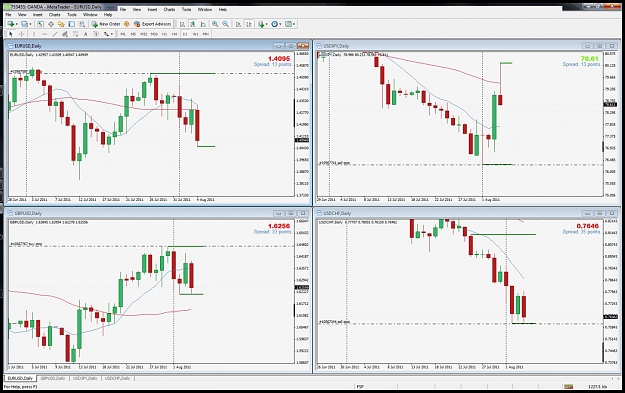Set timeframe to MN monthly
The width and height of the screenshot is (625, 393).
[206, 34]
